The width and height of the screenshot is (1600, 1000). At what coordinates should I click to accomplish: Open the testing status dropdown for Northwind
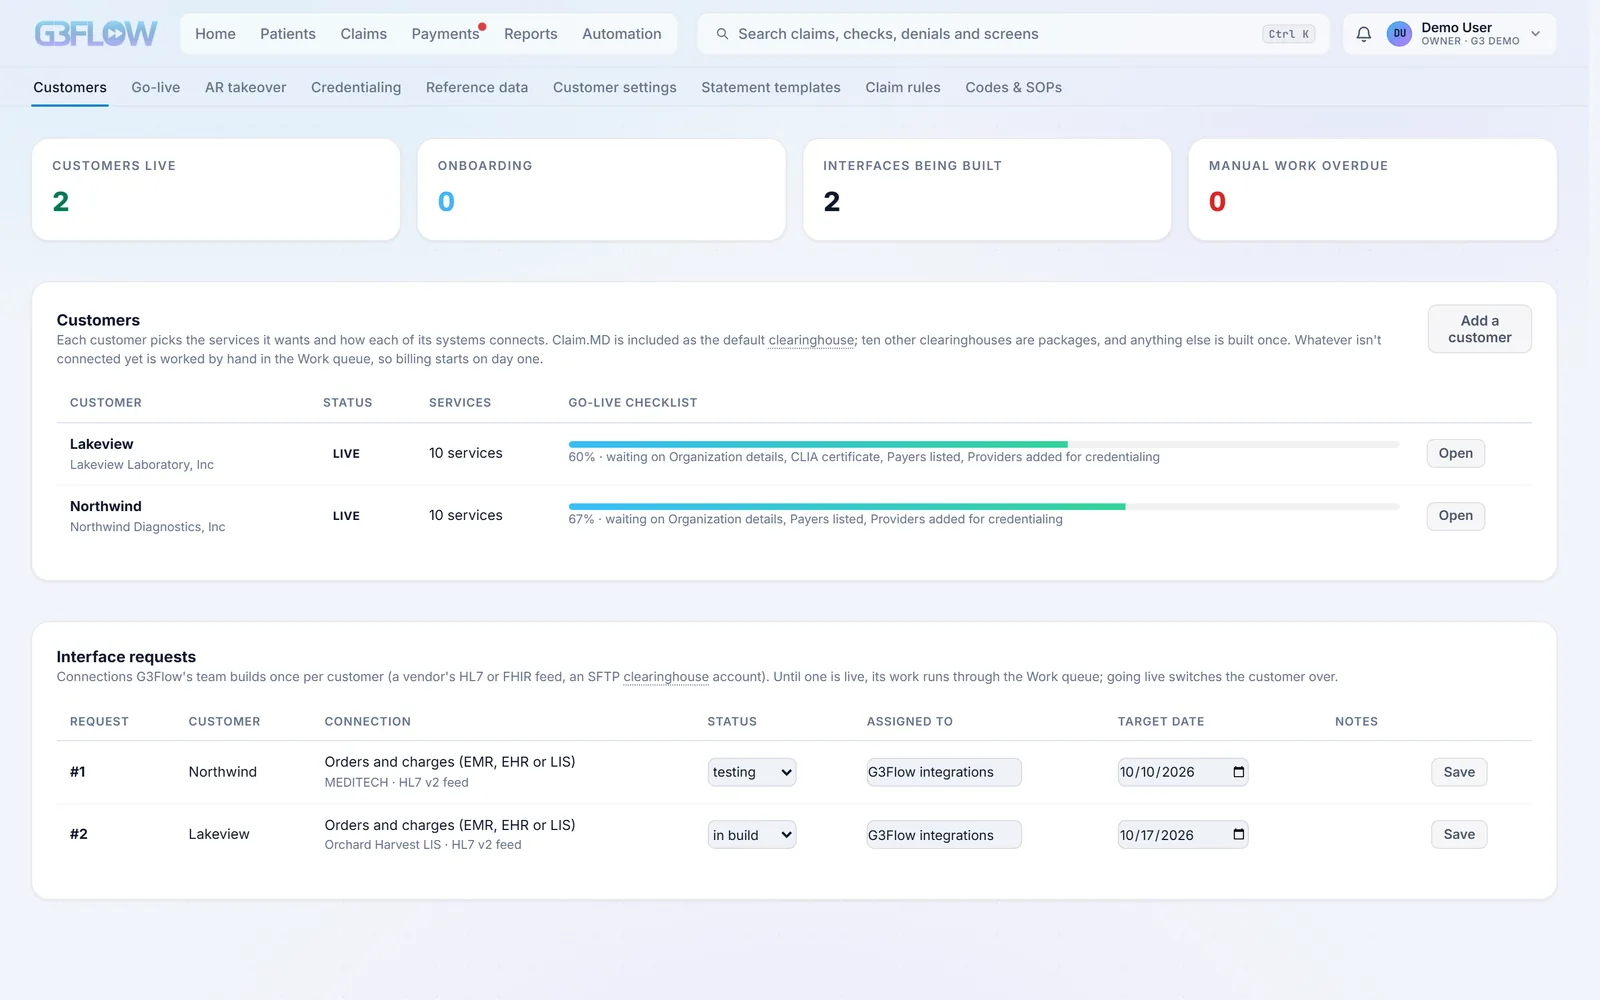pyautogui.click(x=752, y=772)
